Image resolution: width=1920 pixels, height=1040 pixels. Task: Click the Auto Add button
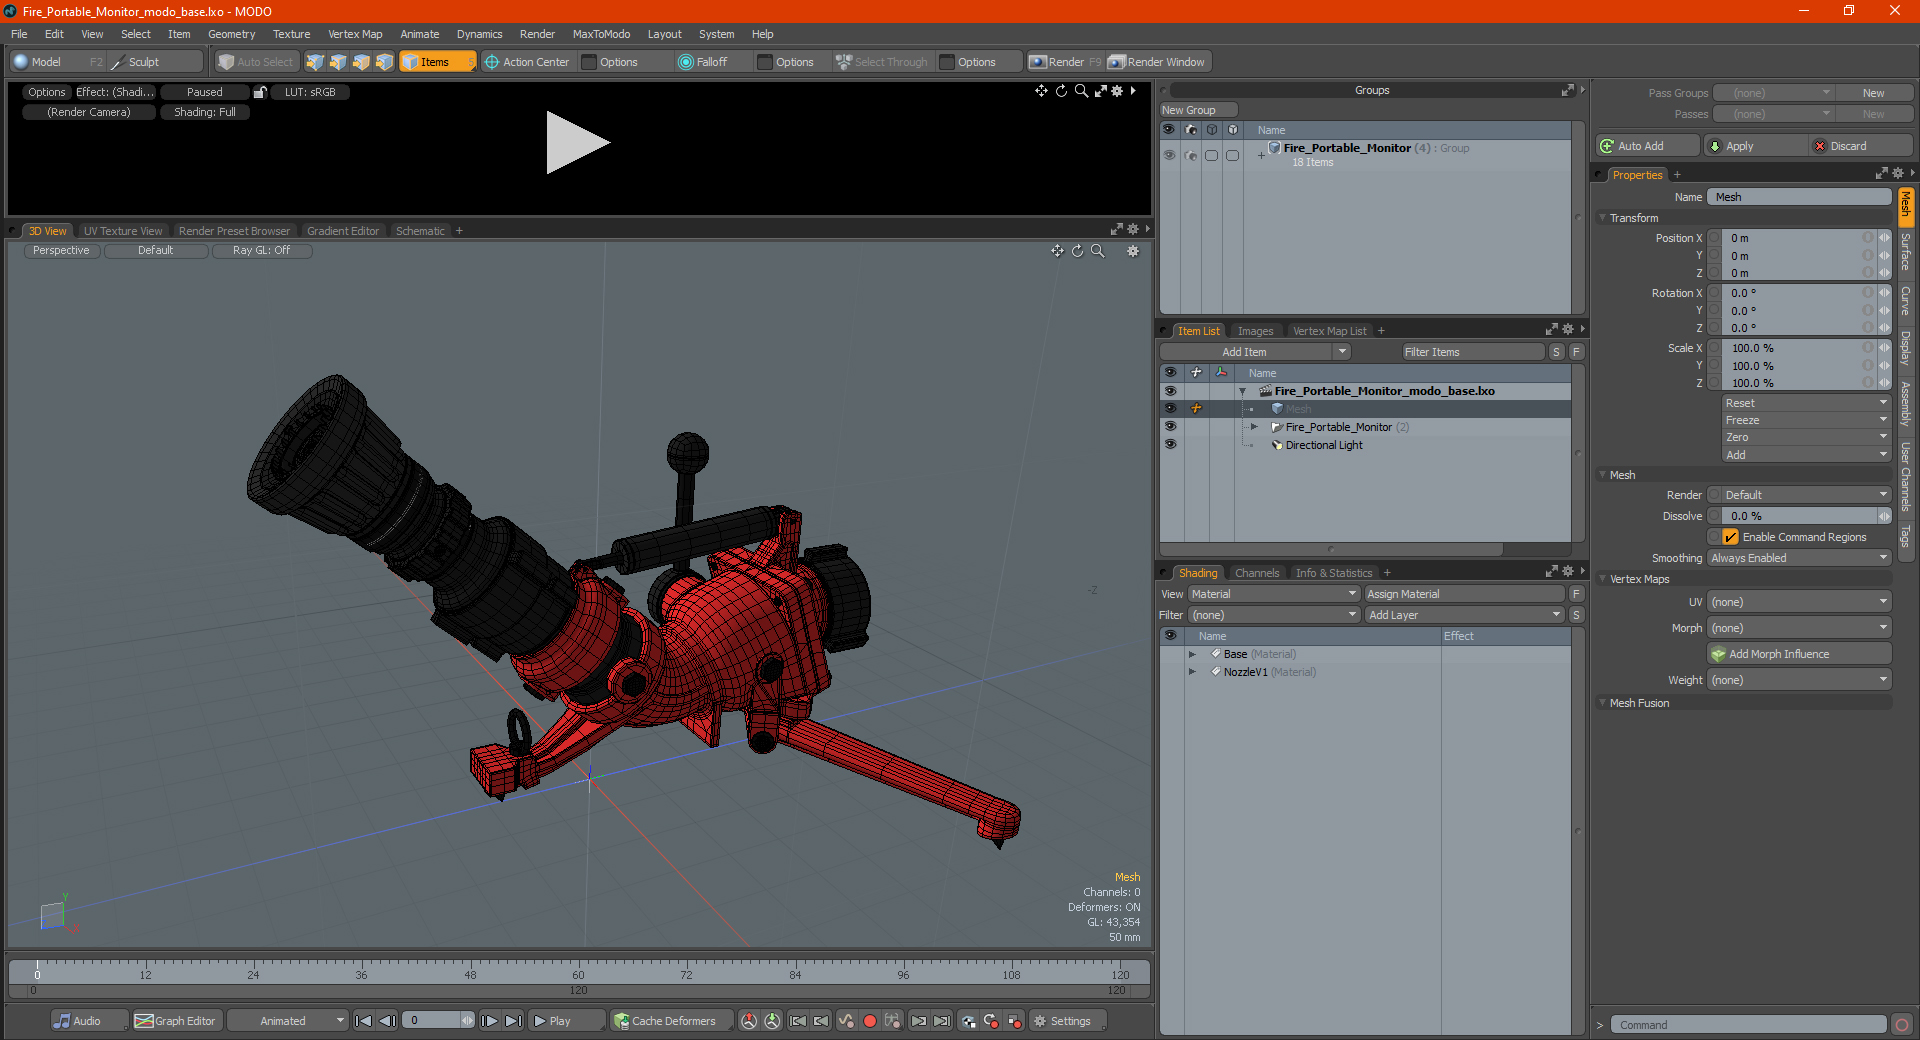[1648, 146]
